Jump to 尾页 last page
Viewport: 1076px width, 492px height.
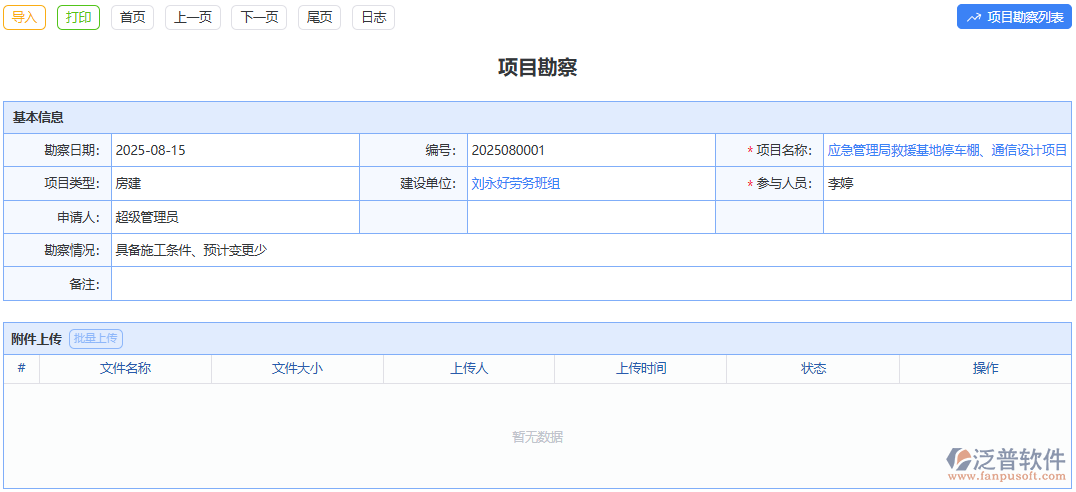(x=319, y=17)
